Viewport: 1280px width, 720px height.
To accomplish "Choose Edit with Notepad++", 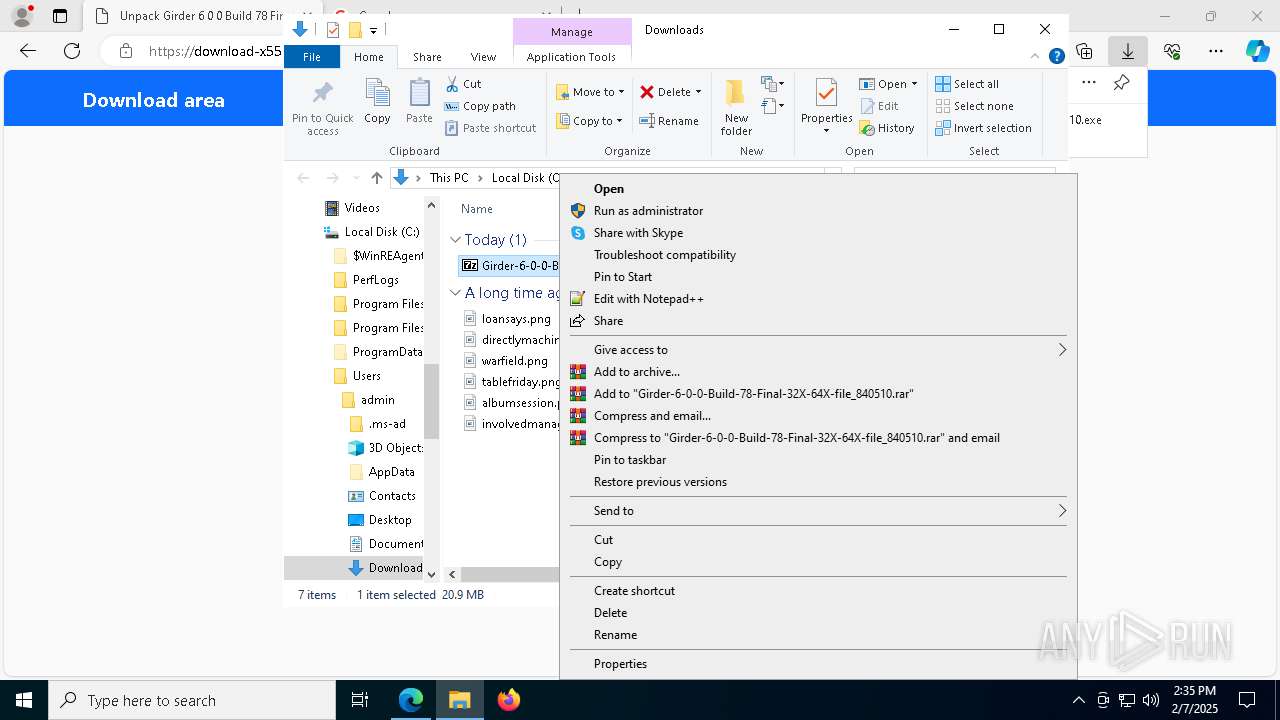I will point(818,299).
